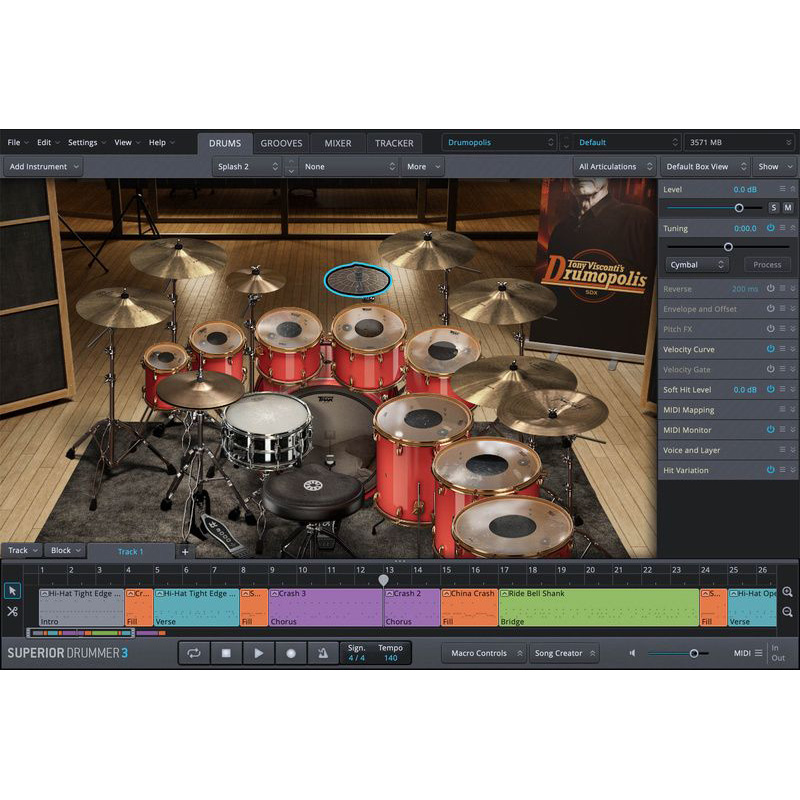Click the snare drum in the kit
800x800 pixels.
(x=267, y=429)
